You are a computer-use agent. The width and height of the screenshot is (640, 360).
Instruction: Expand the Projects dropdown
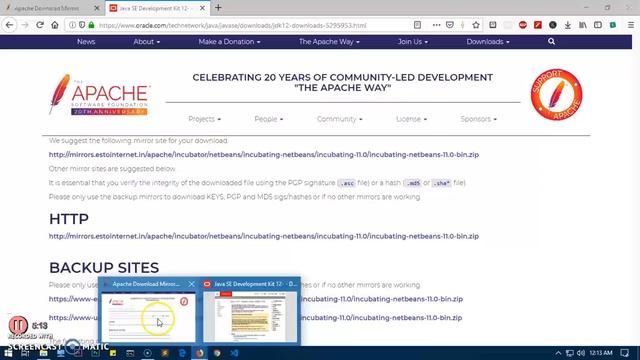click(204, 119)
